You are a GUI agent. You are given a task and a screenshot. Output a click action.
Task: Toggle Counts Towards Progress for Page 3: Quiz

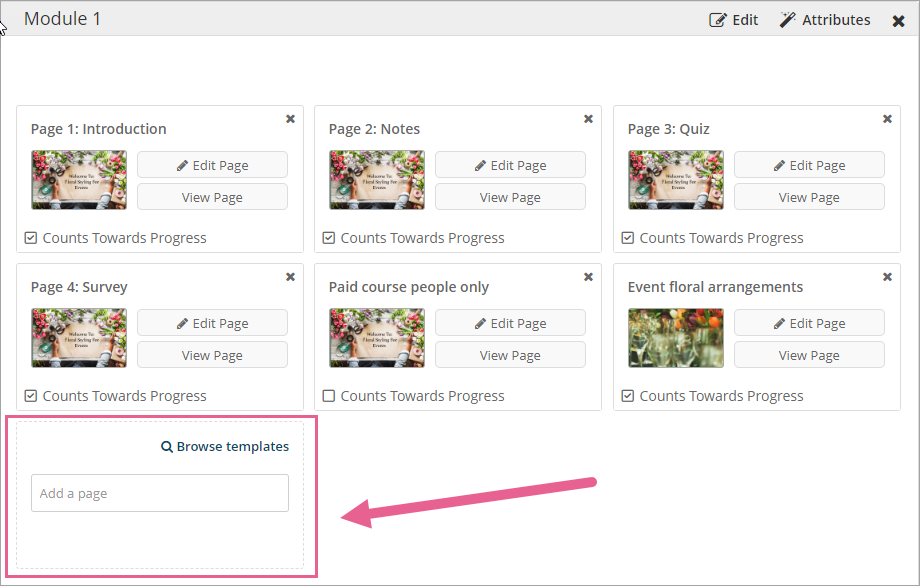coord(627,238)
